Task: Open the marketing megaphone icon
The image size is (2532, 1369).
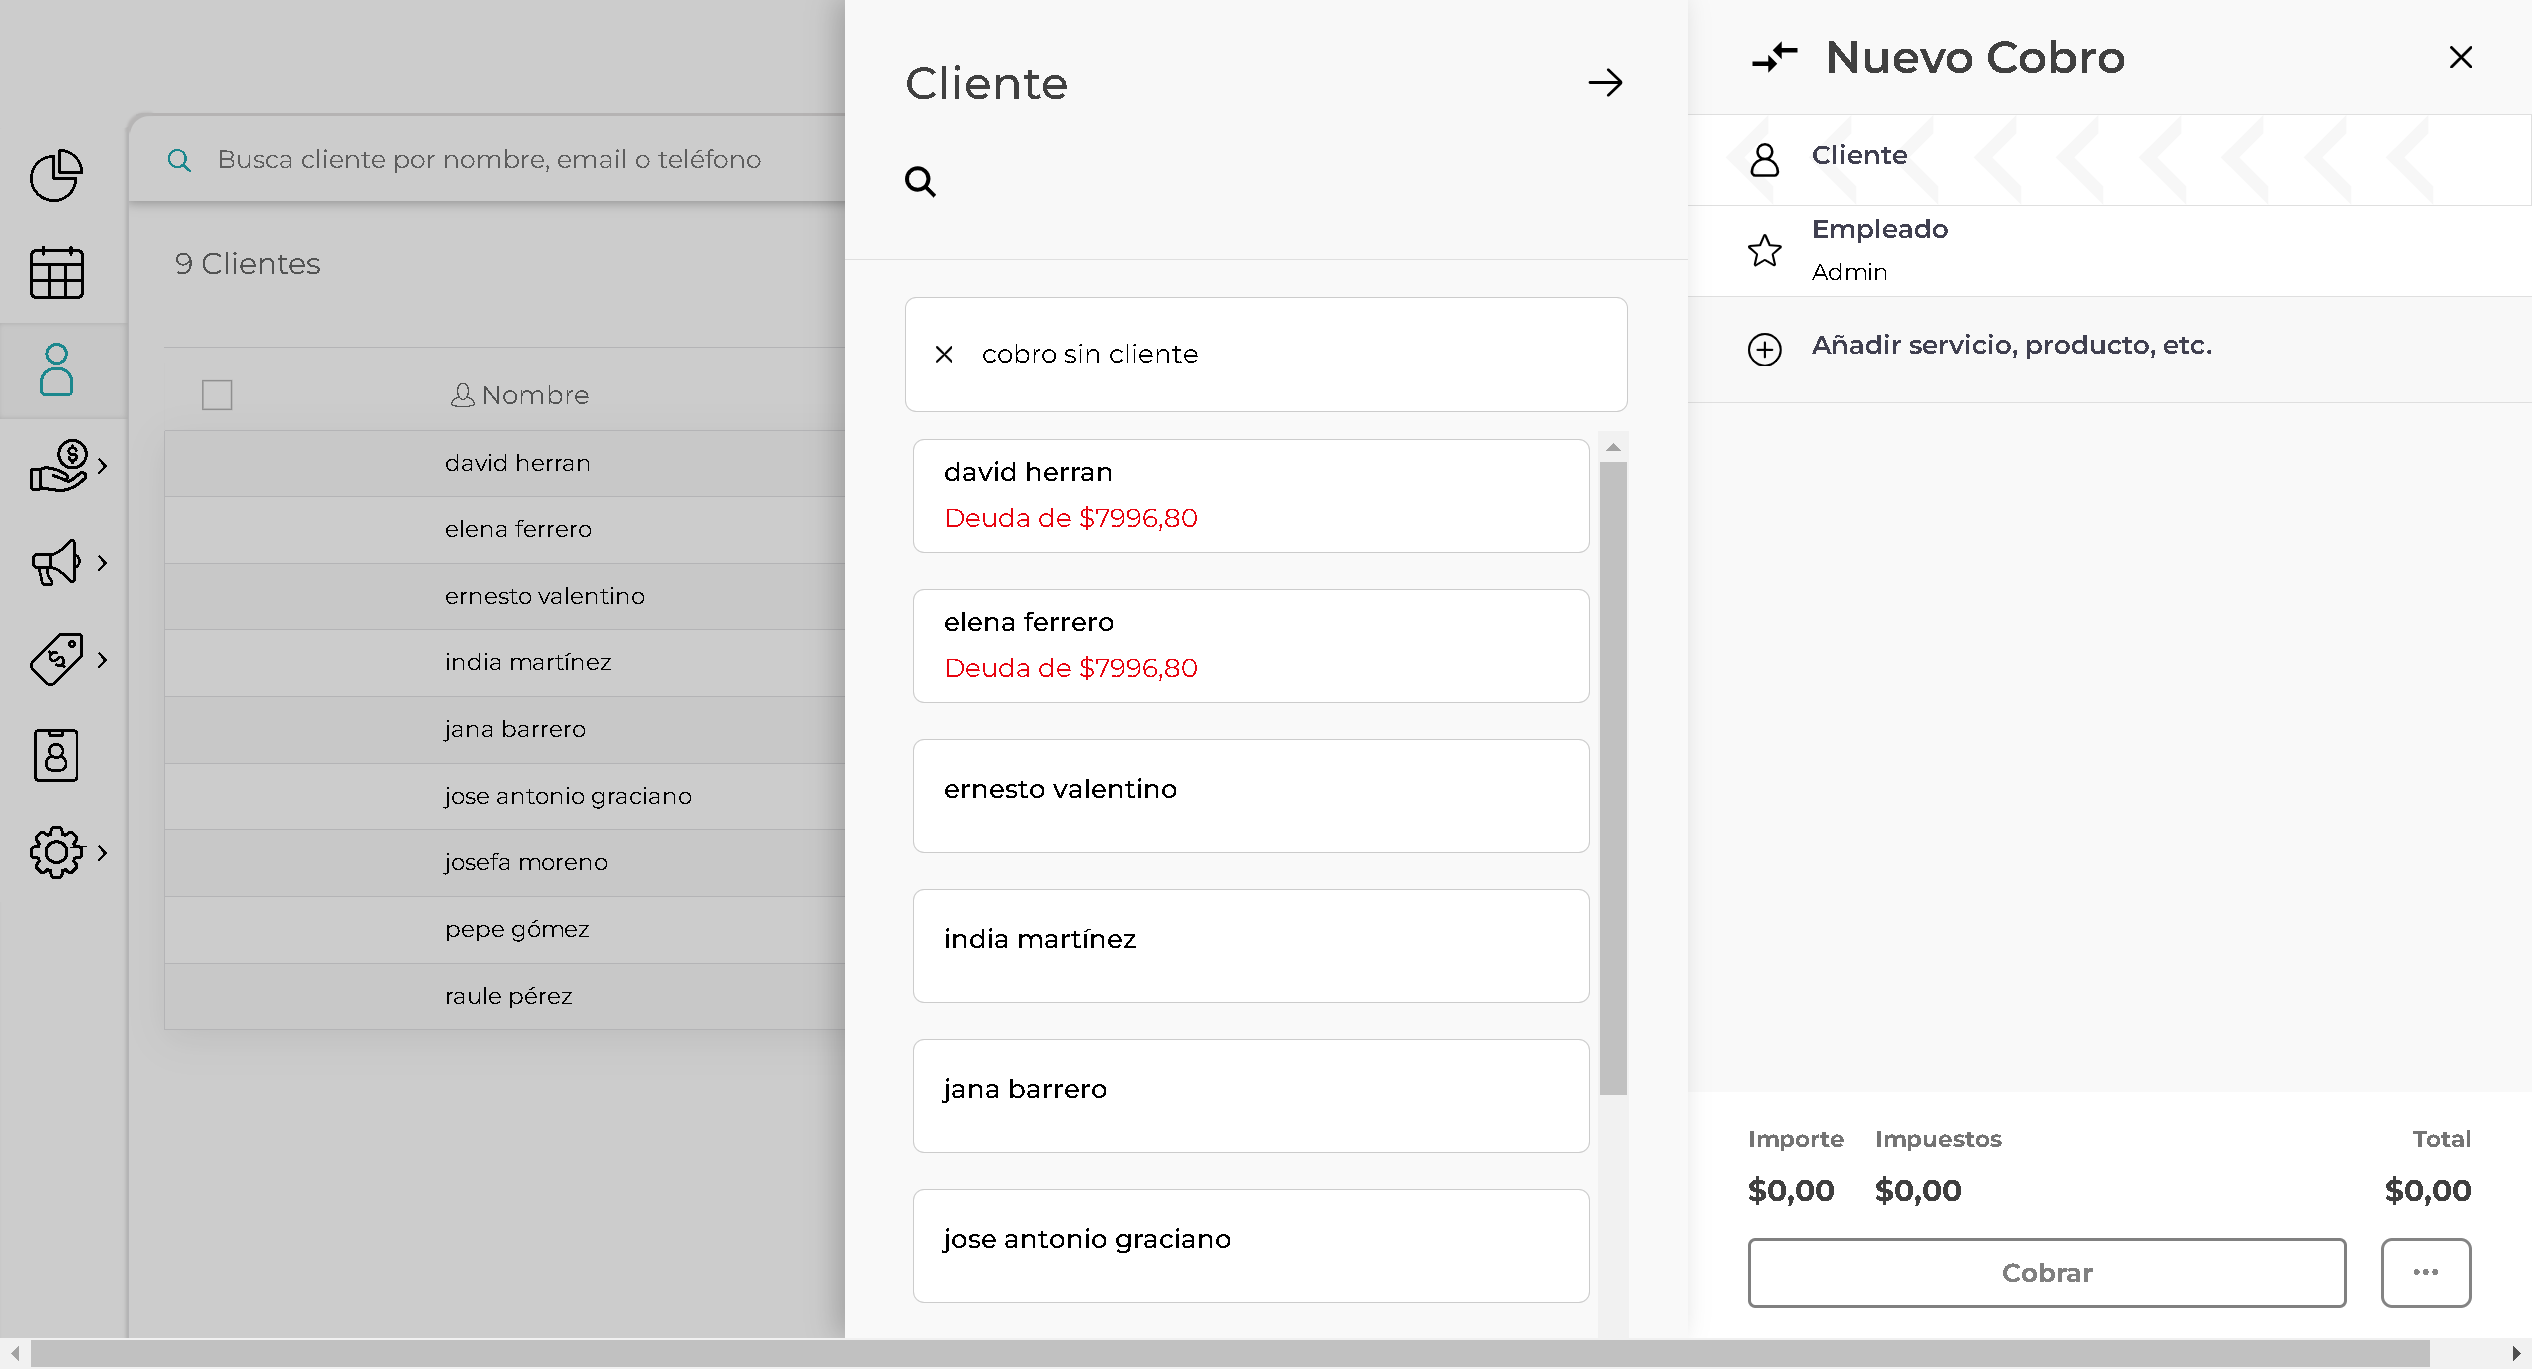Action: pos(56,563)
